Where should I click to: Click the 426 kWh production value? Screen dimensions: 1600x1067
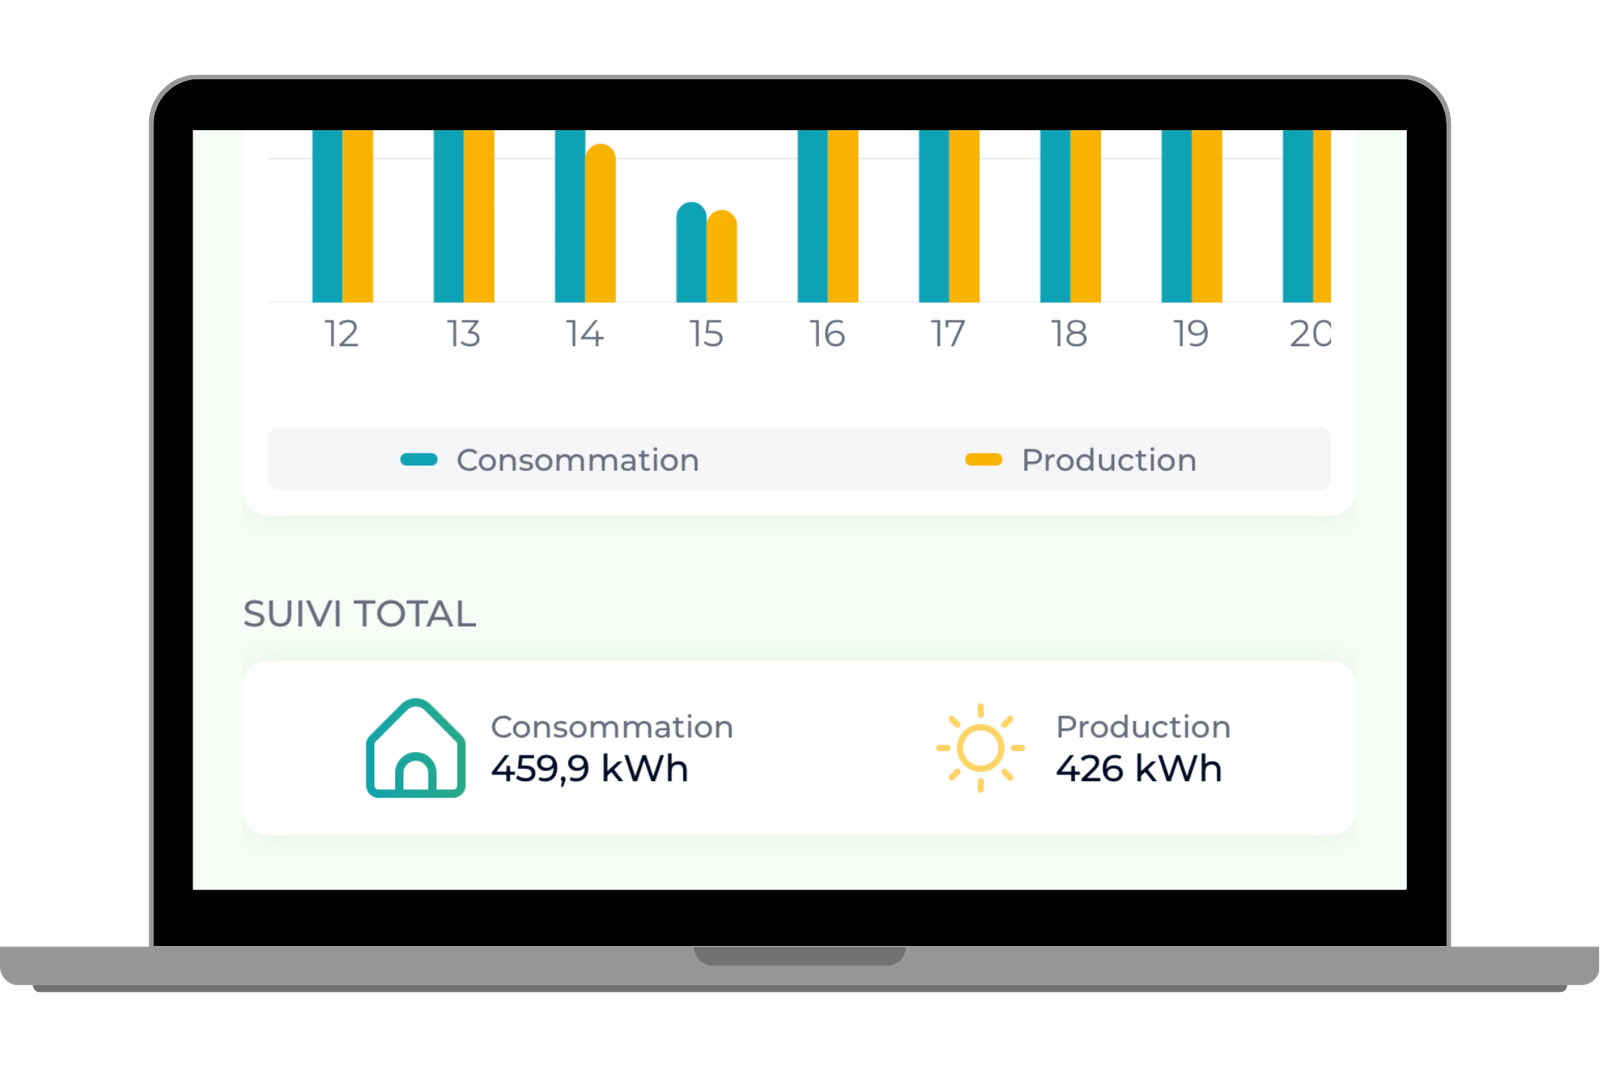pos(1138,769)
